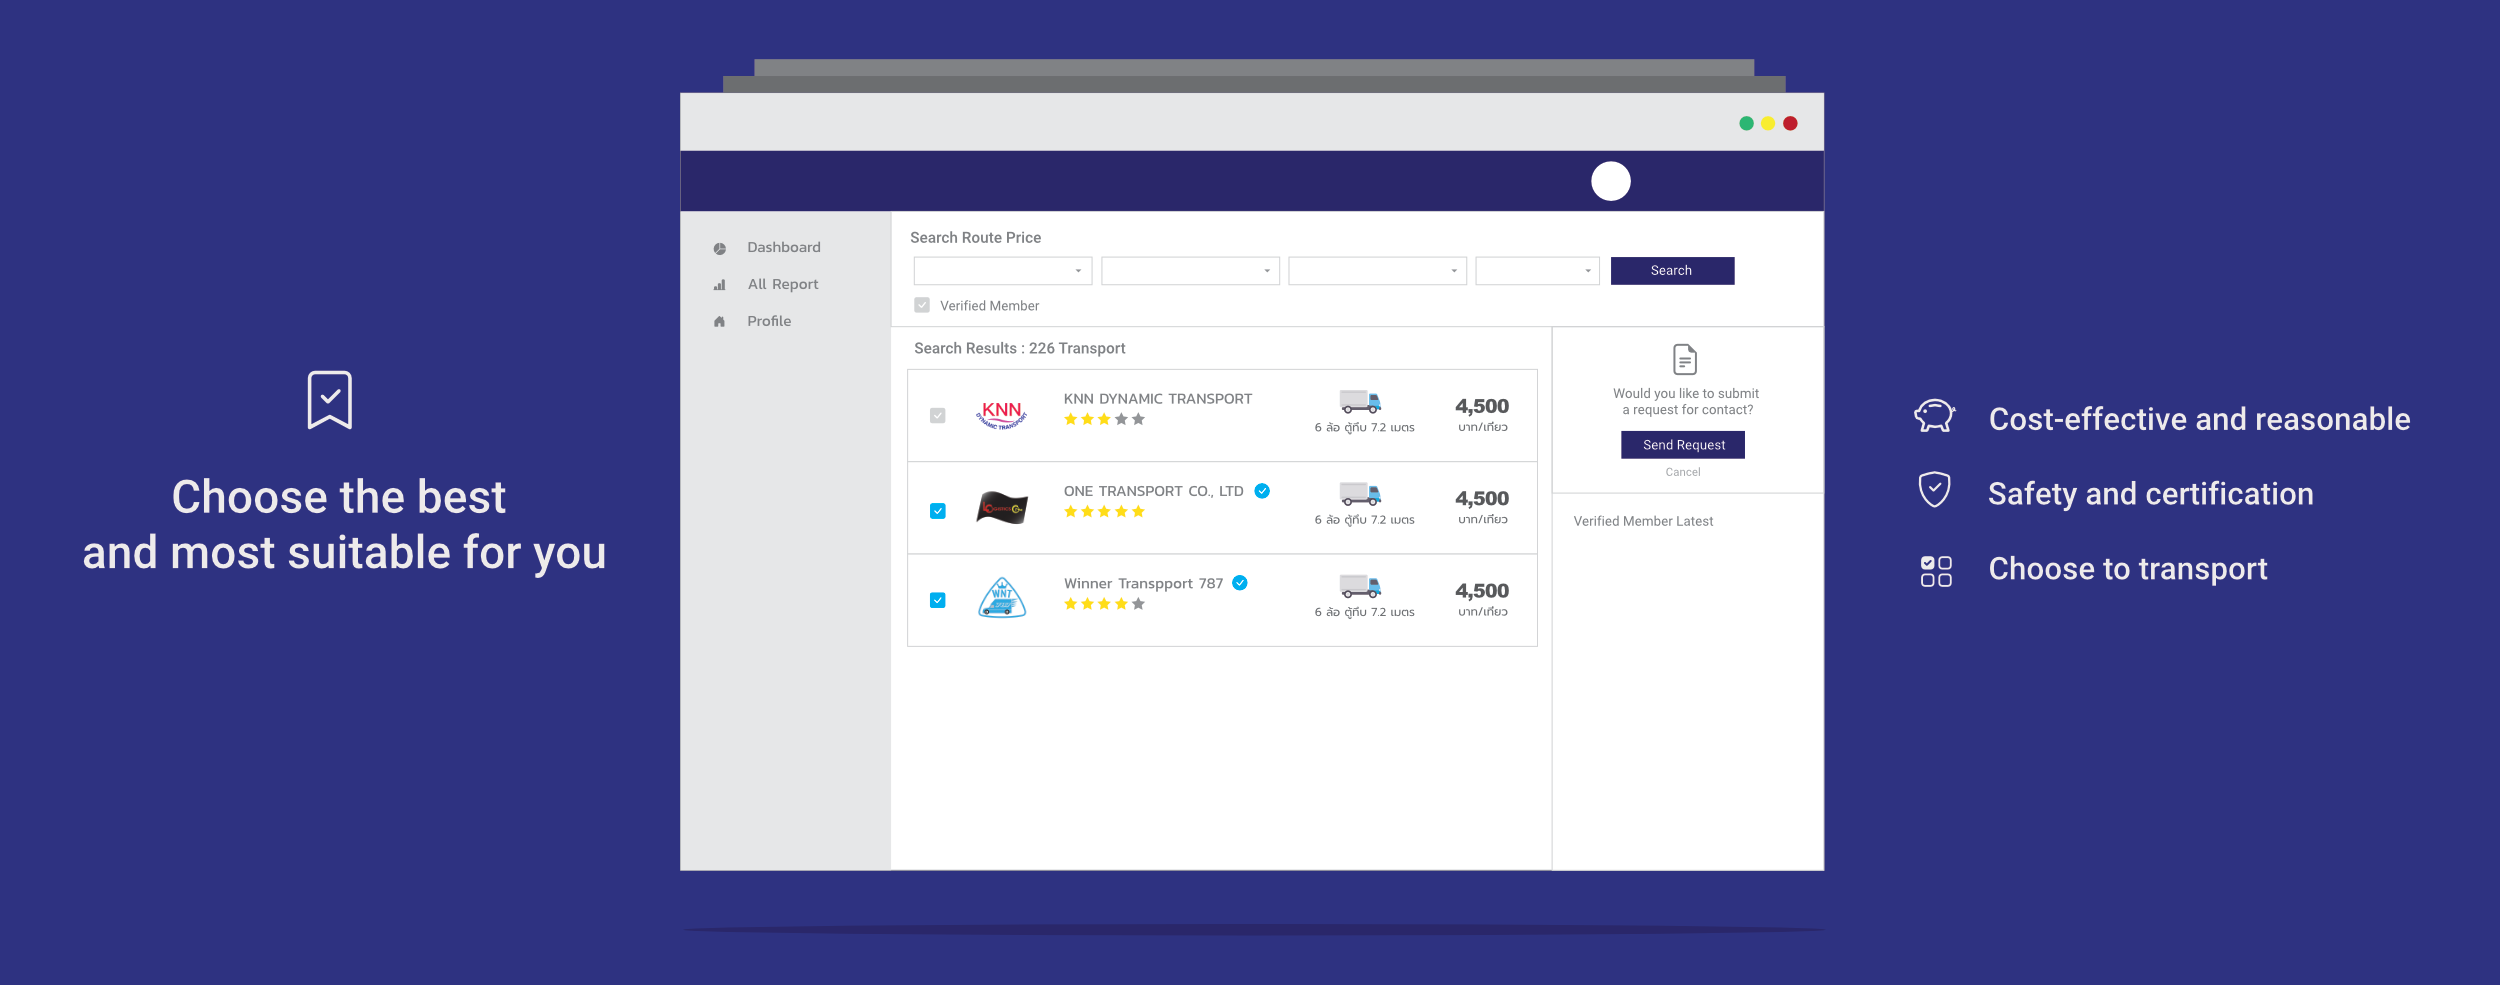The height and width of the screenshot is (985, 2500).
Task: Click the piggy bank cost-effective icon
Action: tap(1934, 416)
